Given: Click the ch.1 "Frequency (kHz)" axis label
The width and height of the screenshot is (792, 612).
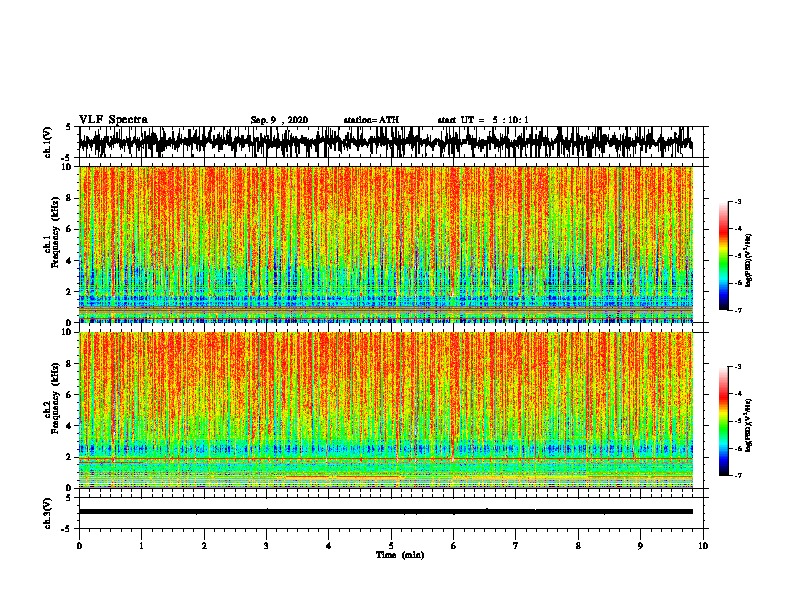Looking at the screenshot, I should point(55,232).
